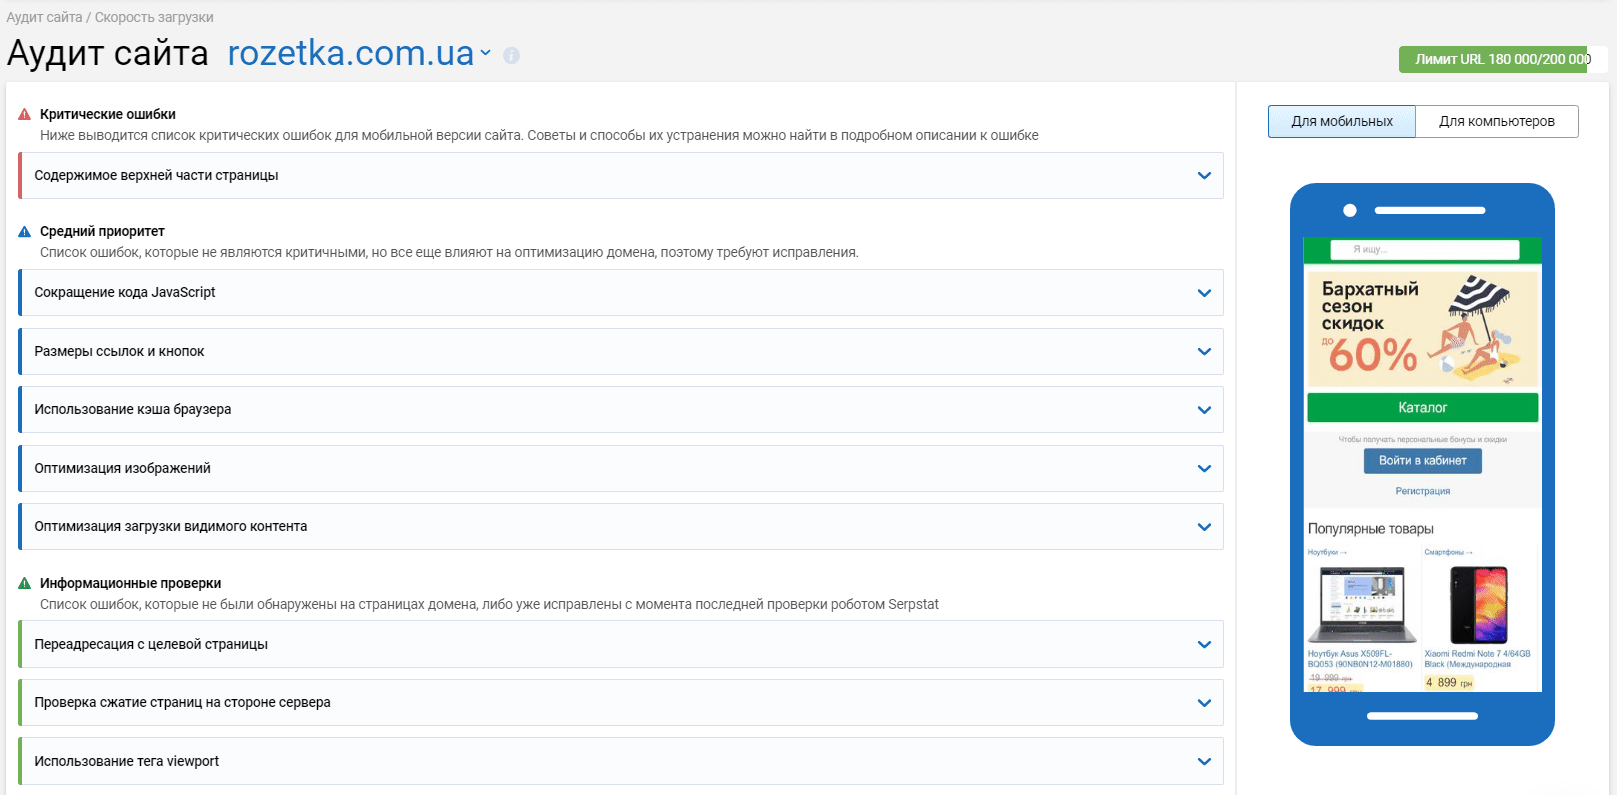Click Проверка сжатие страниц на стороне сервера title
The width and height of the screenshot is (1617, 795).
coord(182,702)
